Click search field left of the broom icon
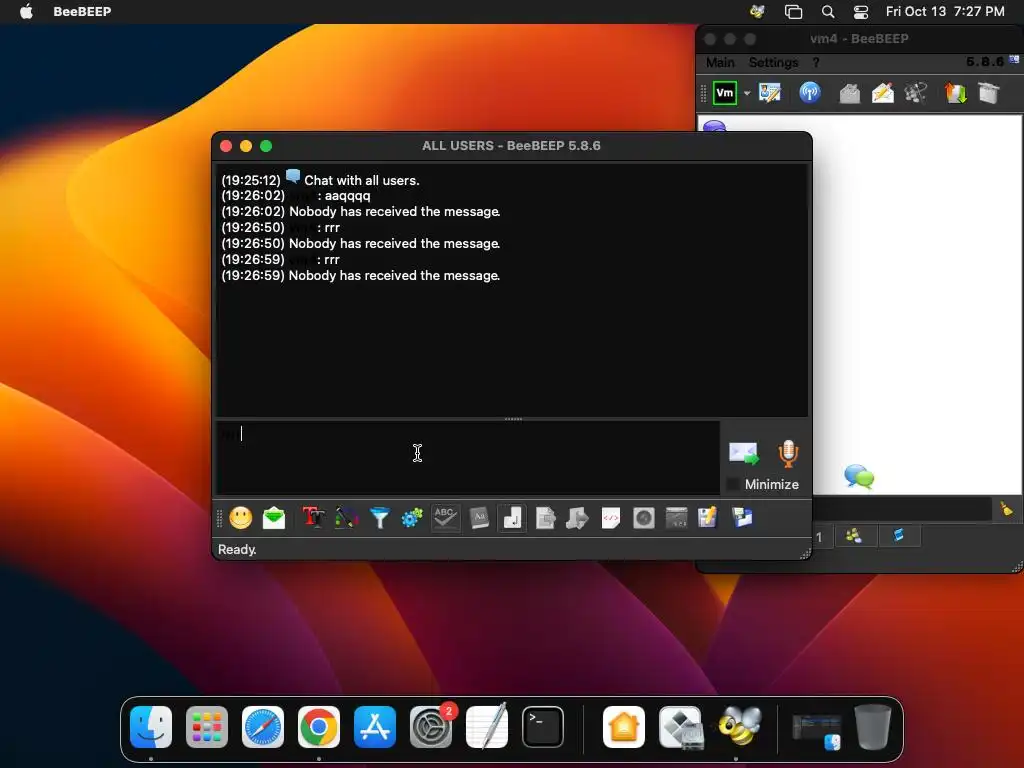1024x768 pixels. (903, 509)
